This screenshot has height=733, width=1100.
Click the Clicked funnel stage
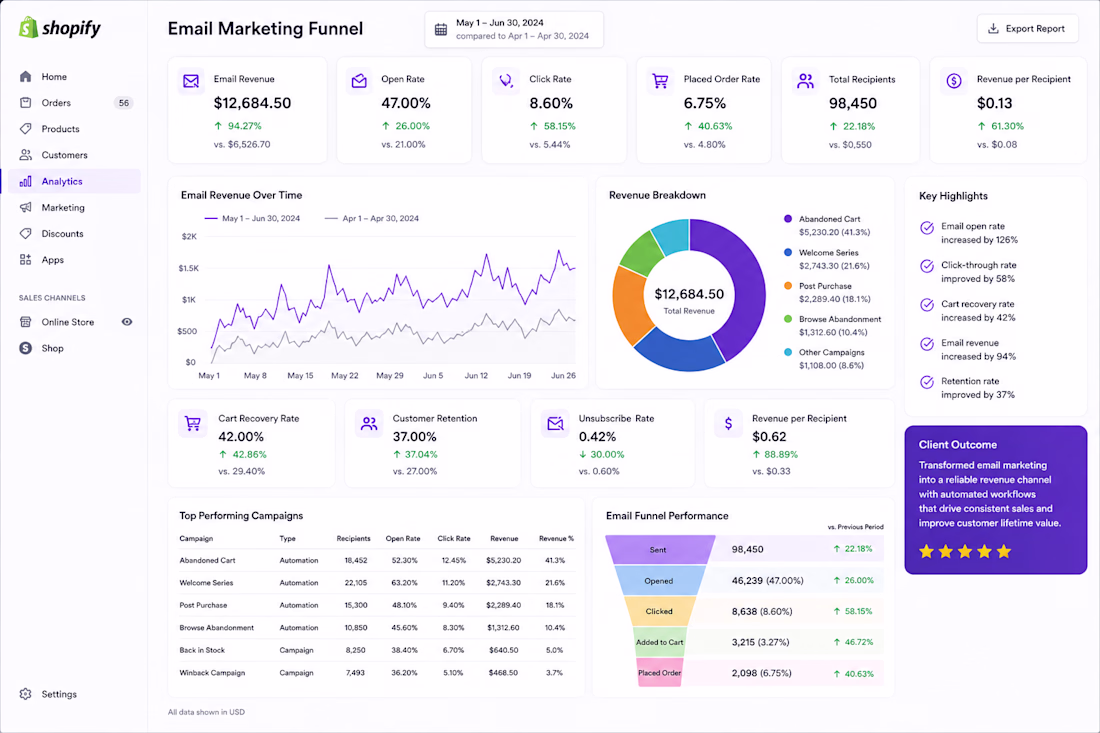coord(659,612)
